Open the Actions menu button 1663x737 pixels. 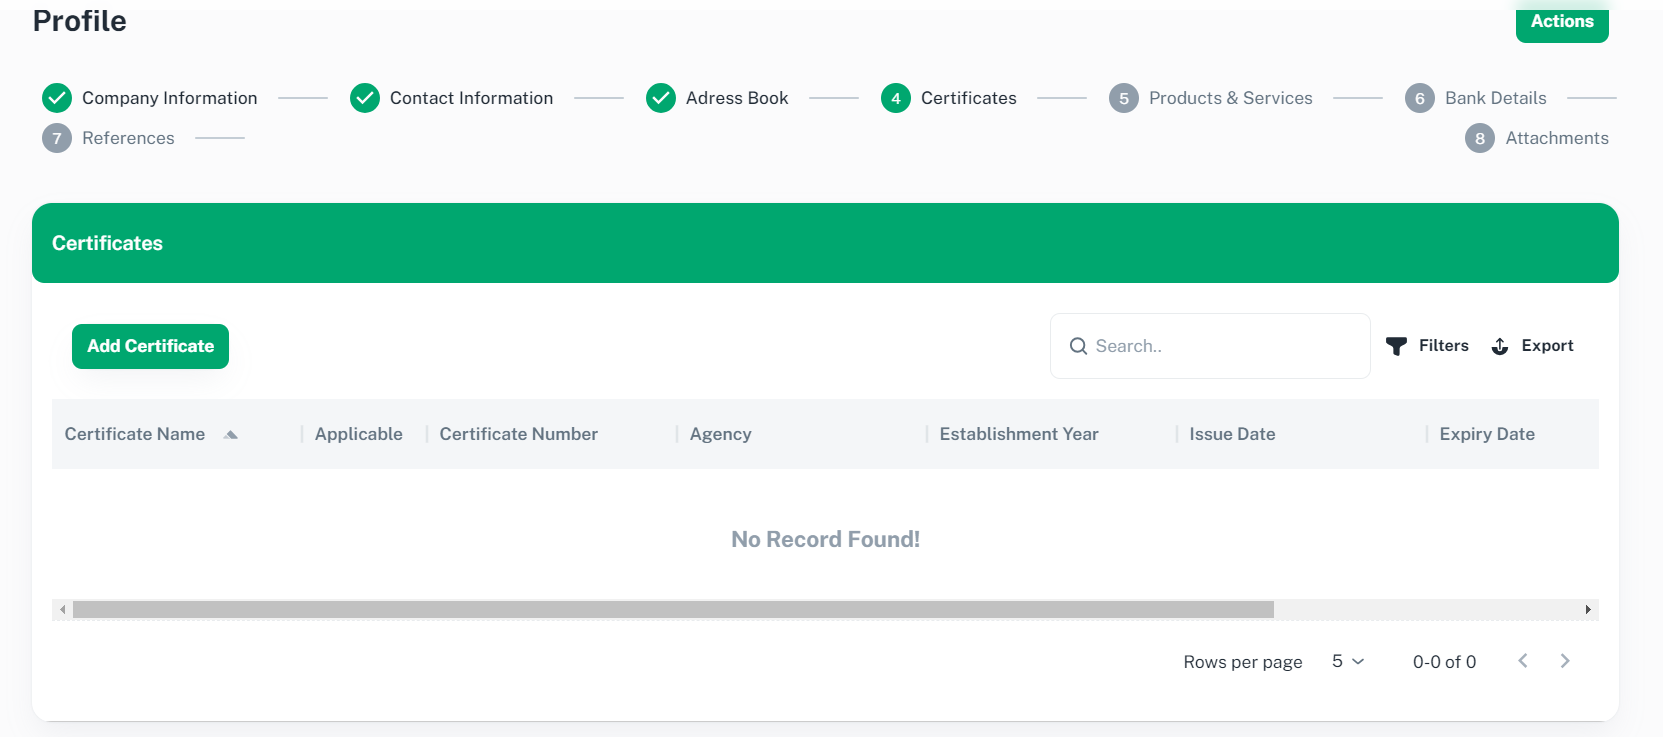pyautogui.click(x=1562, y=22)
